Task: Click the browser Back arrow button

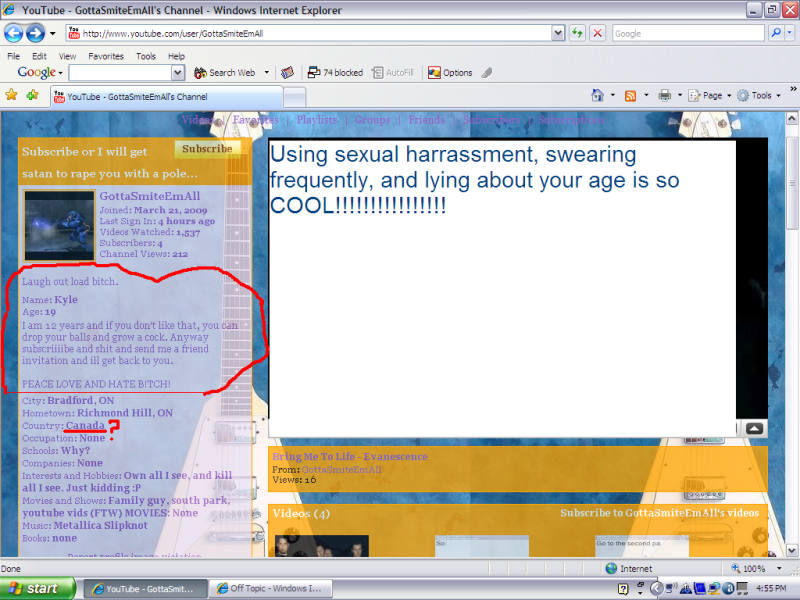Action: click(x=14, y=34)
